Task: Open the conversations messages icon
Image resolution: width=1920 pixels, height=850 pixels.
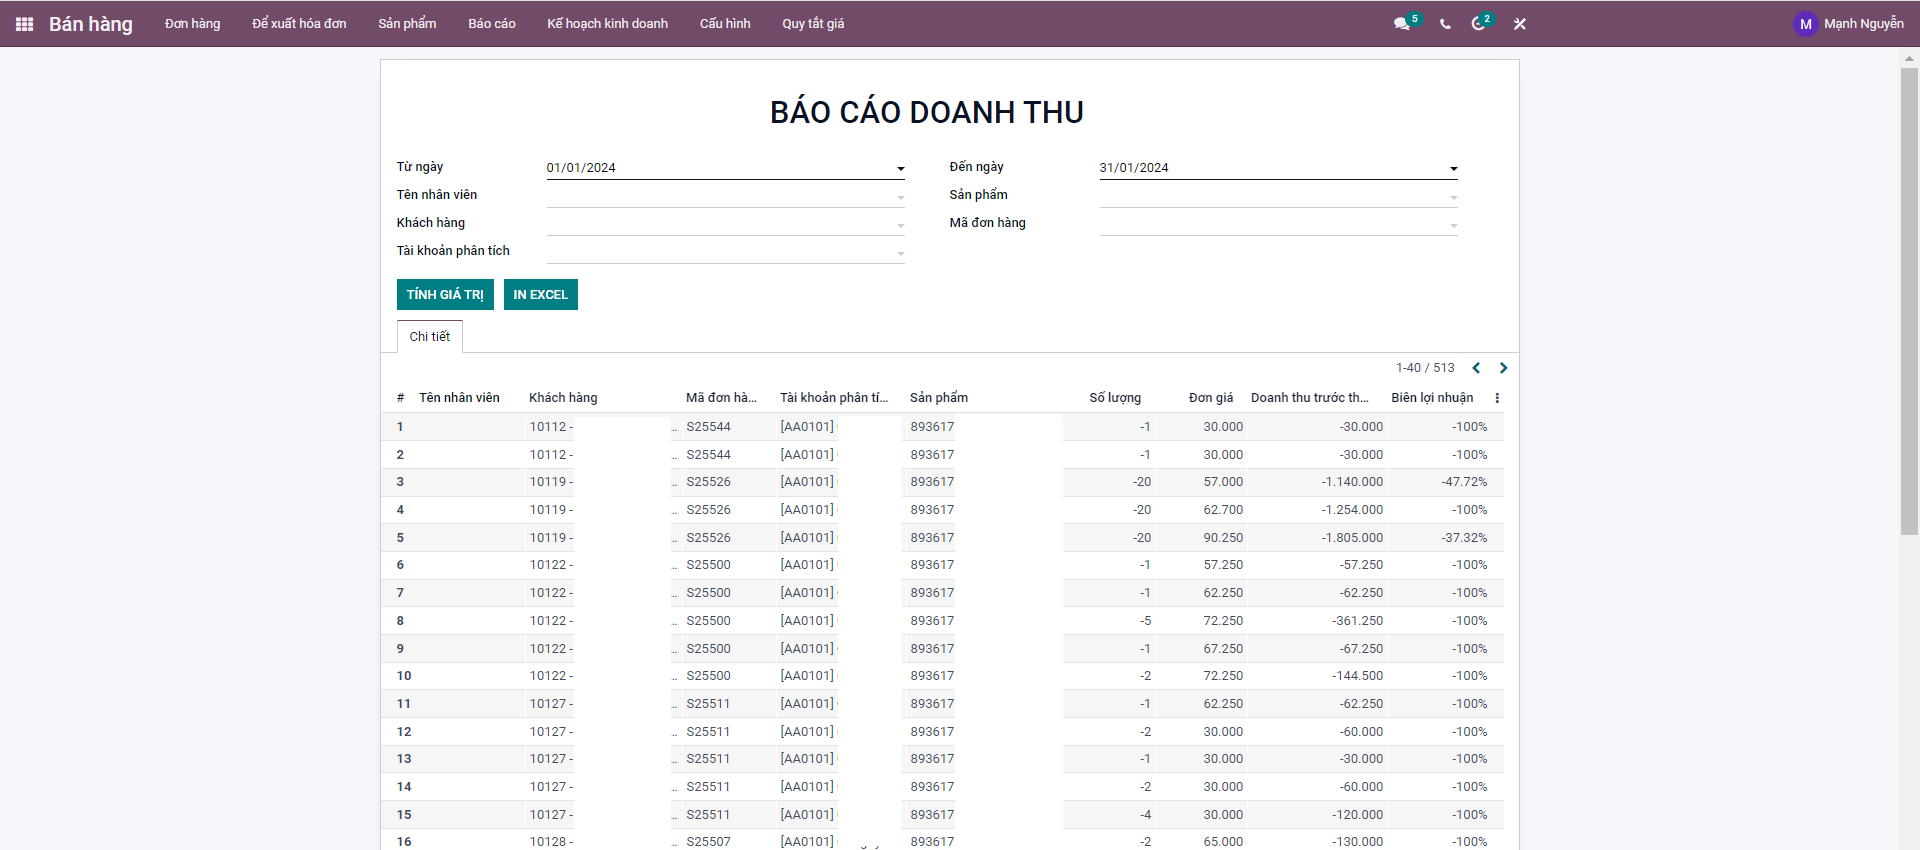Action: point(1402,24)
